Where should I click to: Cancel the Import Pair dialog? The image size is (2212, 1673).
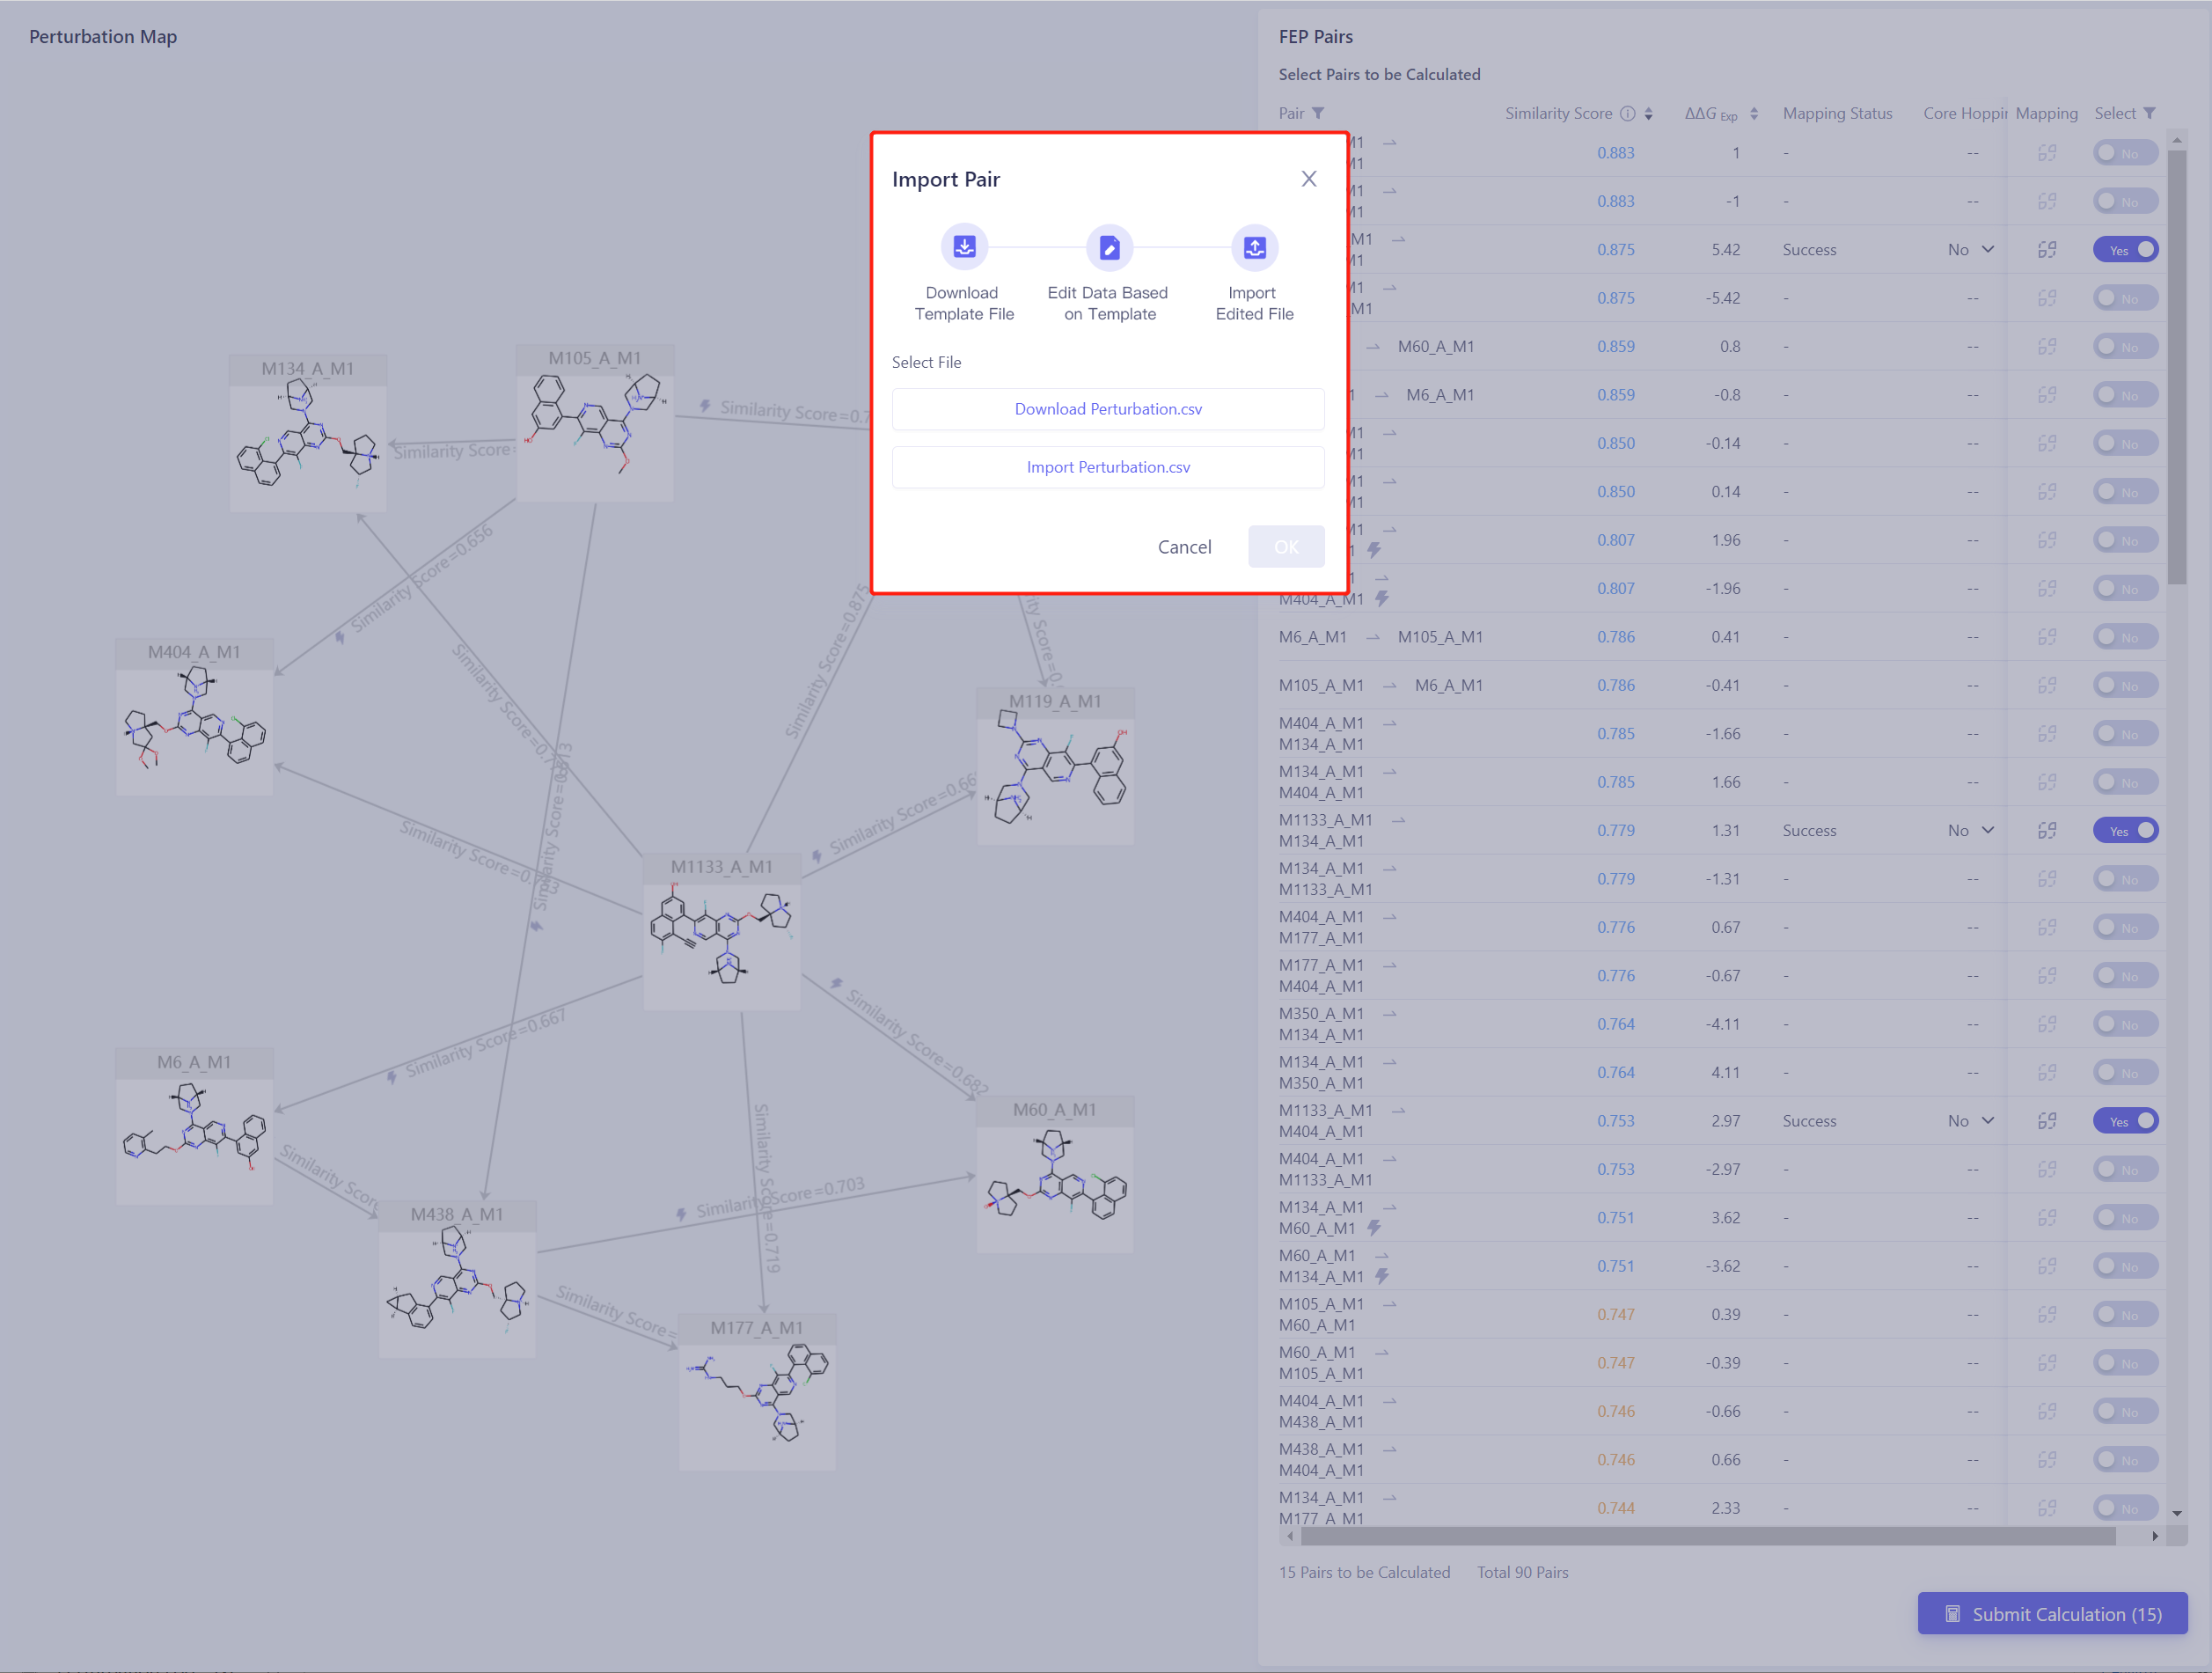click(1184, 547)
